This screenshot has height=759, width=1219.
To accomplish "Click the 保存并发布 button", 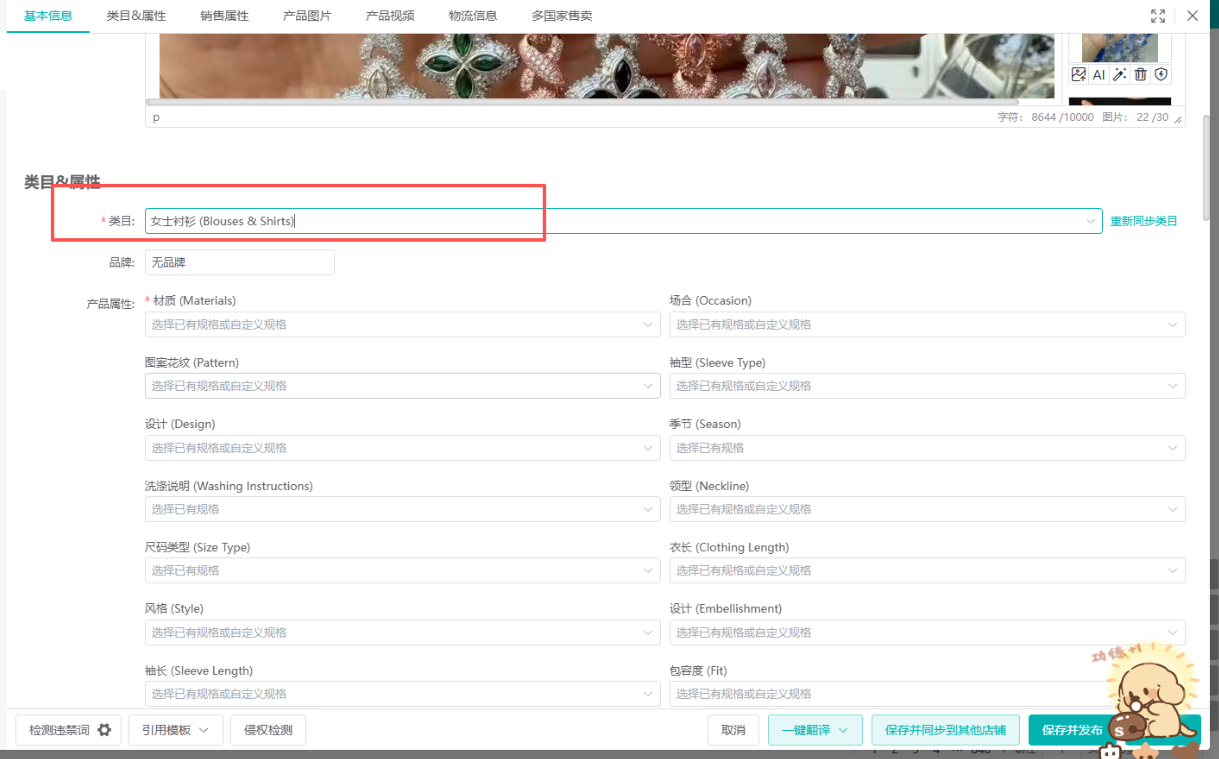I will (1072, 730).
